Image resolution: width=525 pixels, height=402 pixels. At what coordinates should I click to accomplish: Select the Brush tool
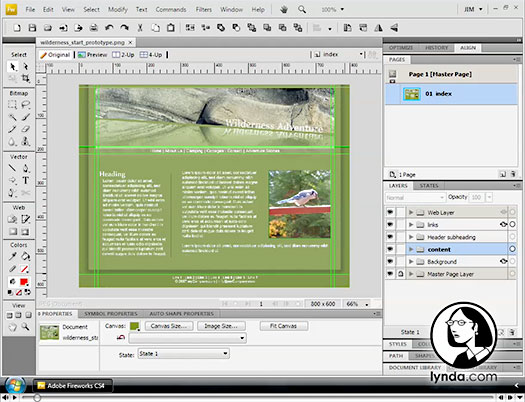point(25,117)
